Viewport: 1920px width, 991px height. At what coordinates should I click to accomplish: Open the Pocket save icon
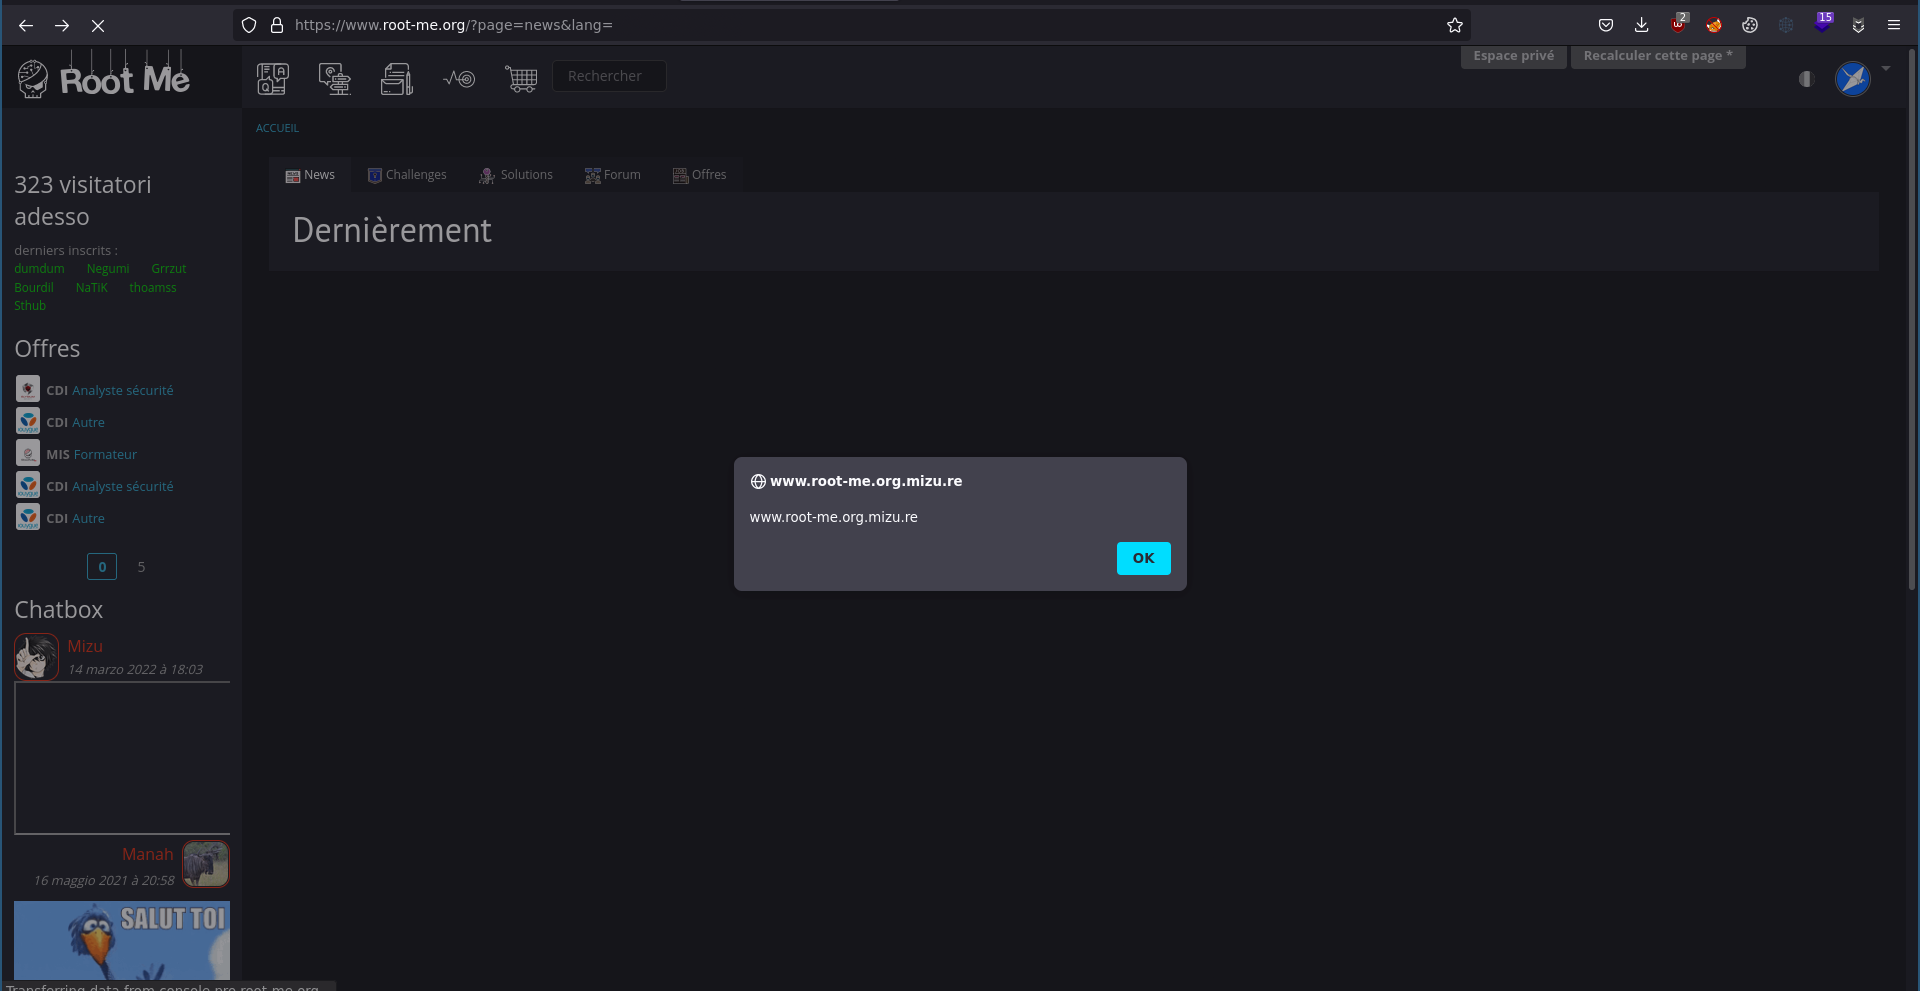[1606, 25]
